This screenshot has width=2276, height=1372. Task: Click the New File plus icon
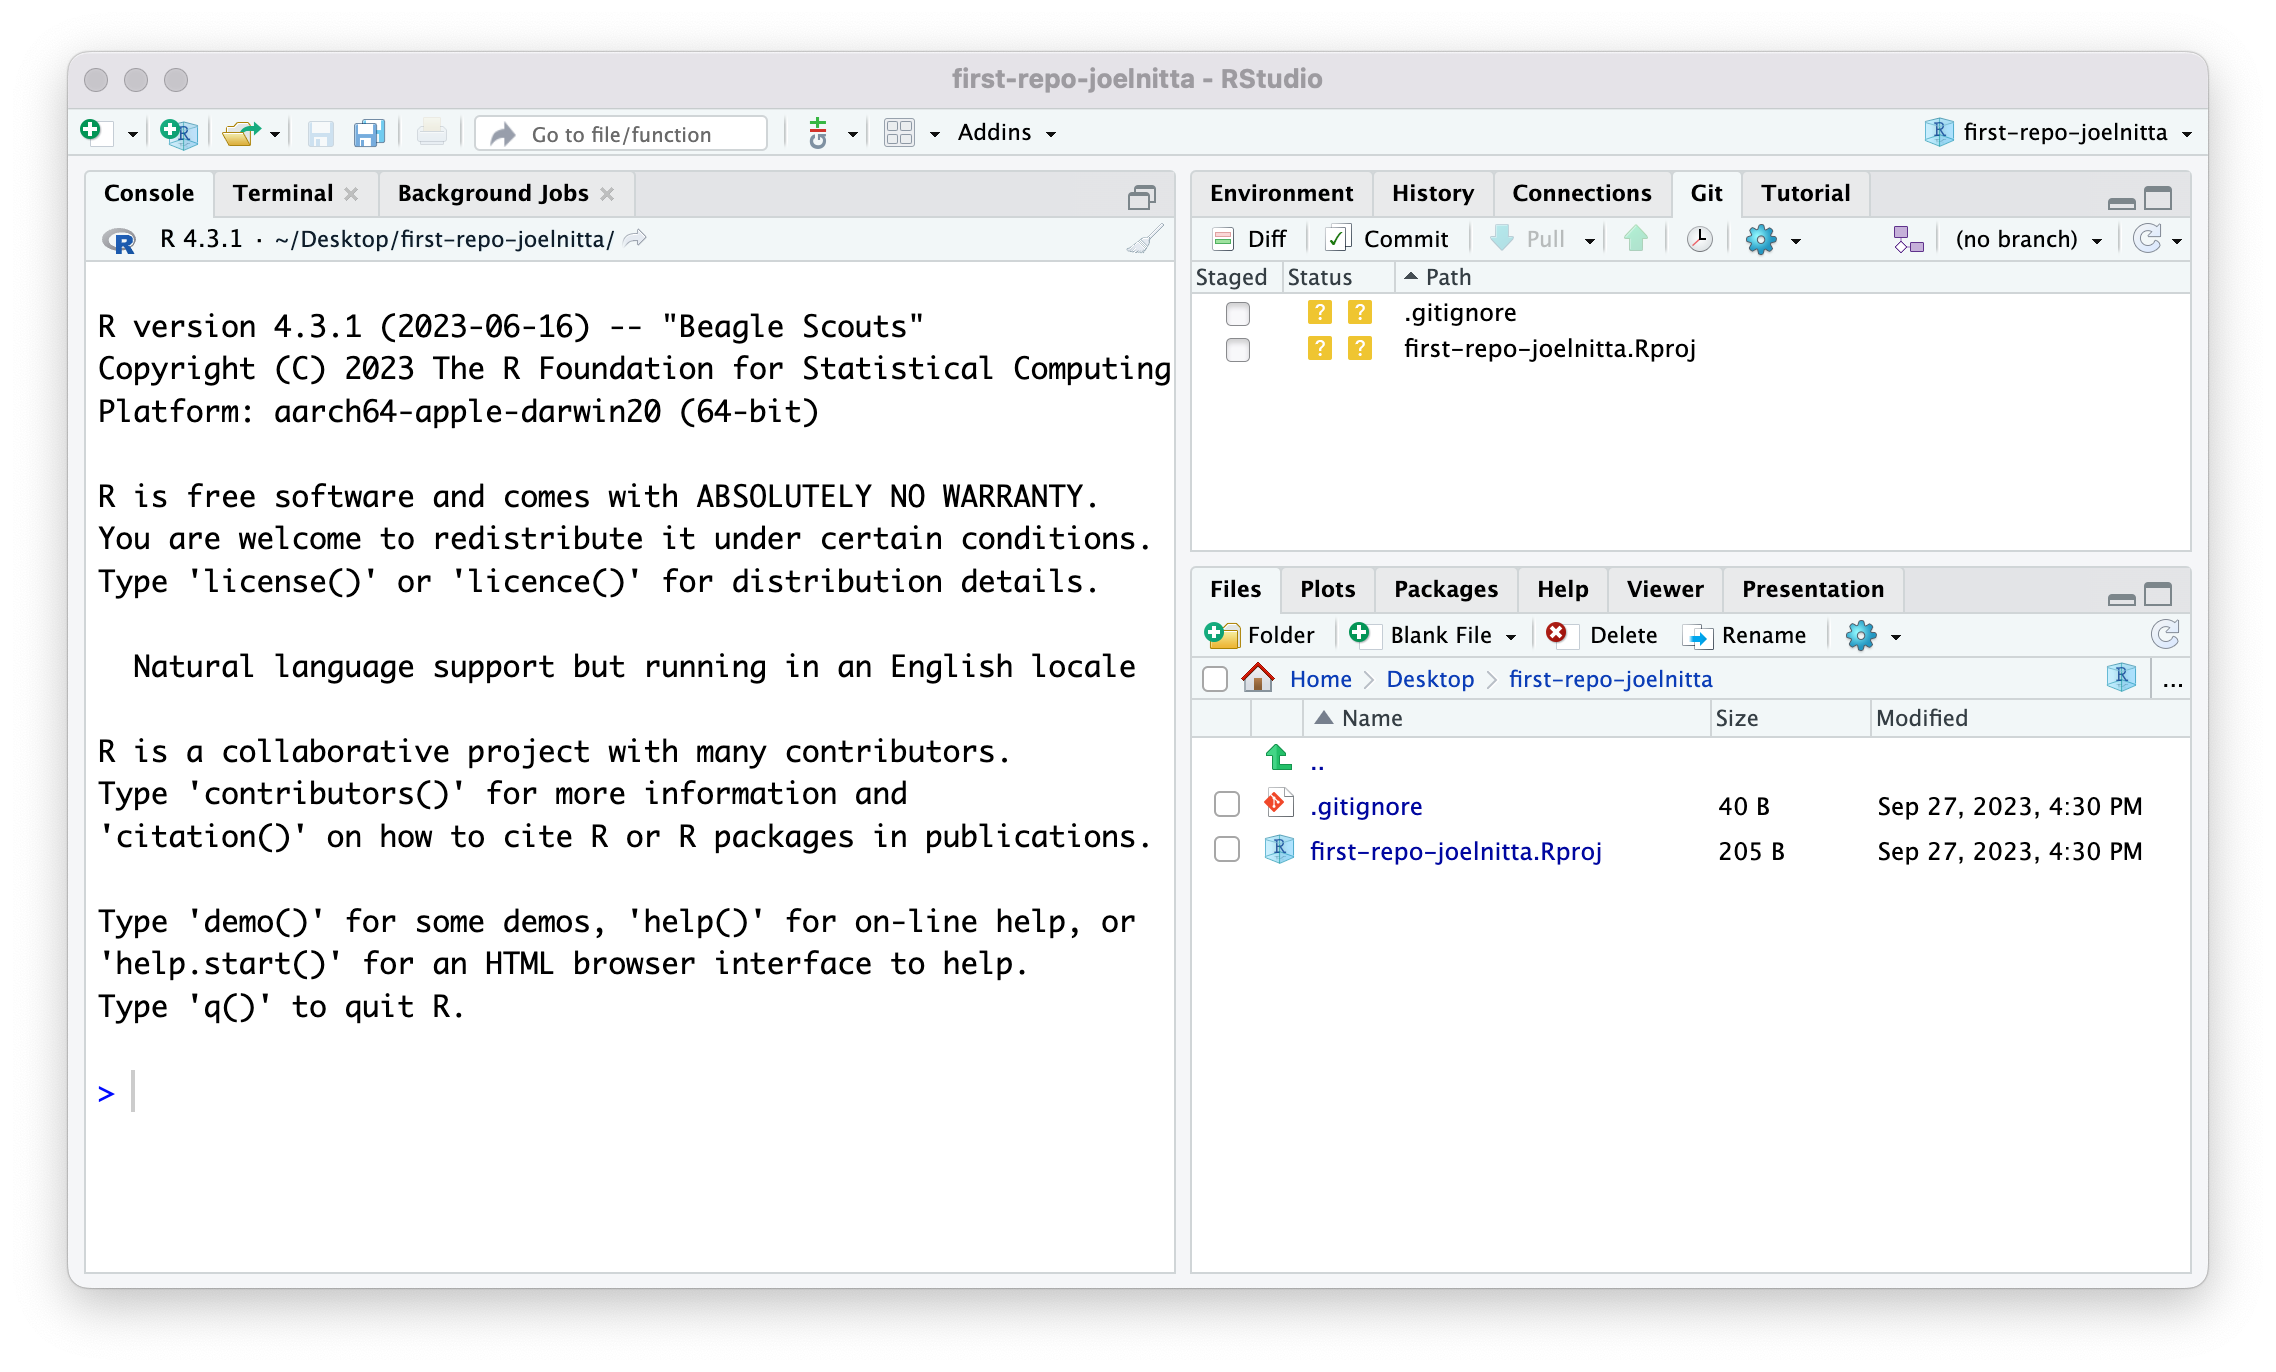click(92, 132)
